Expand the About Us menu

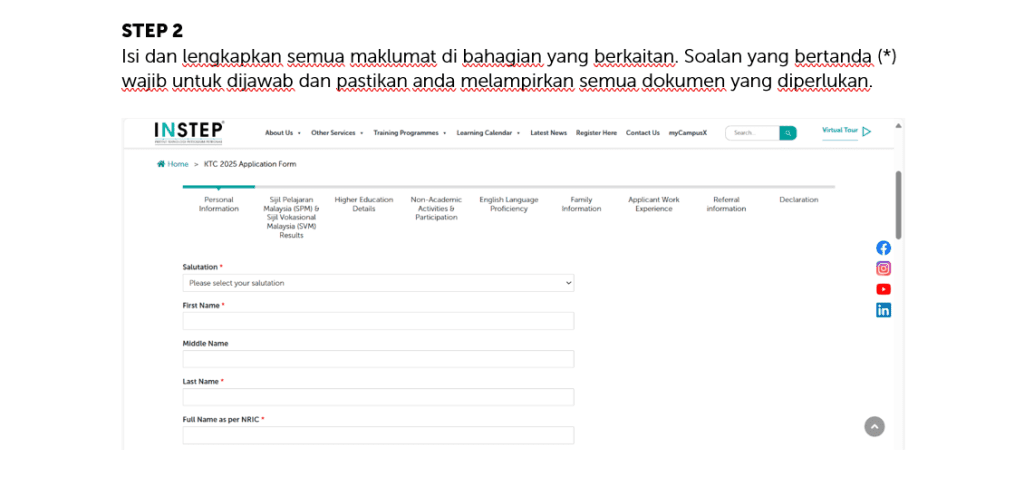click(282, 133)
